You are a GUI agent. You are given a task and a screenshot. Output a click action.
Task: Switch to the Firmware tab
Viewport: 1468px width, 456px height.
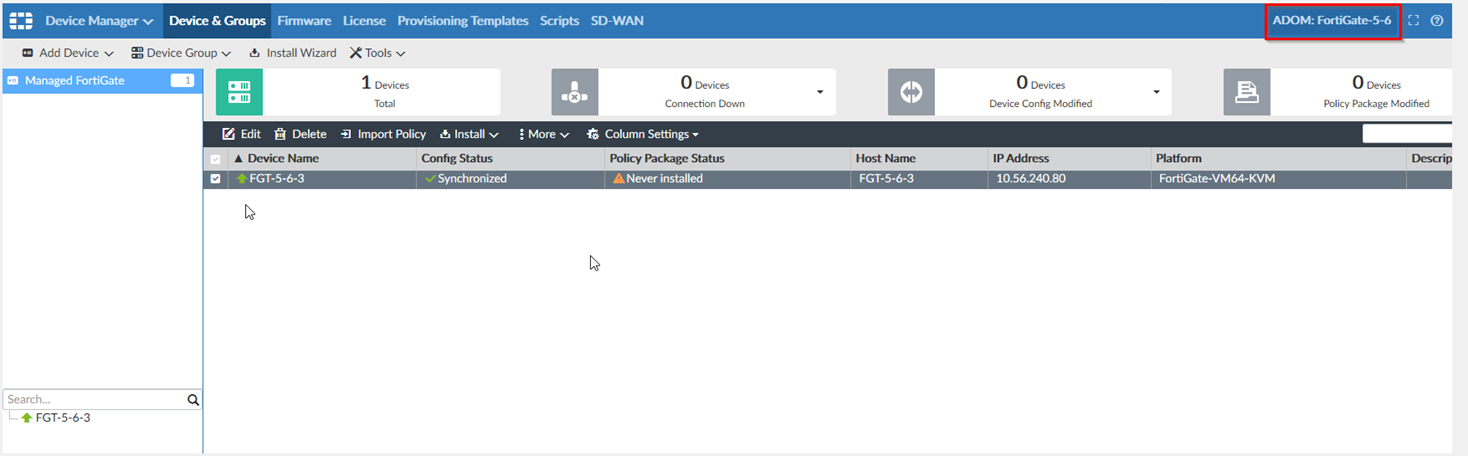click(304, 20)
